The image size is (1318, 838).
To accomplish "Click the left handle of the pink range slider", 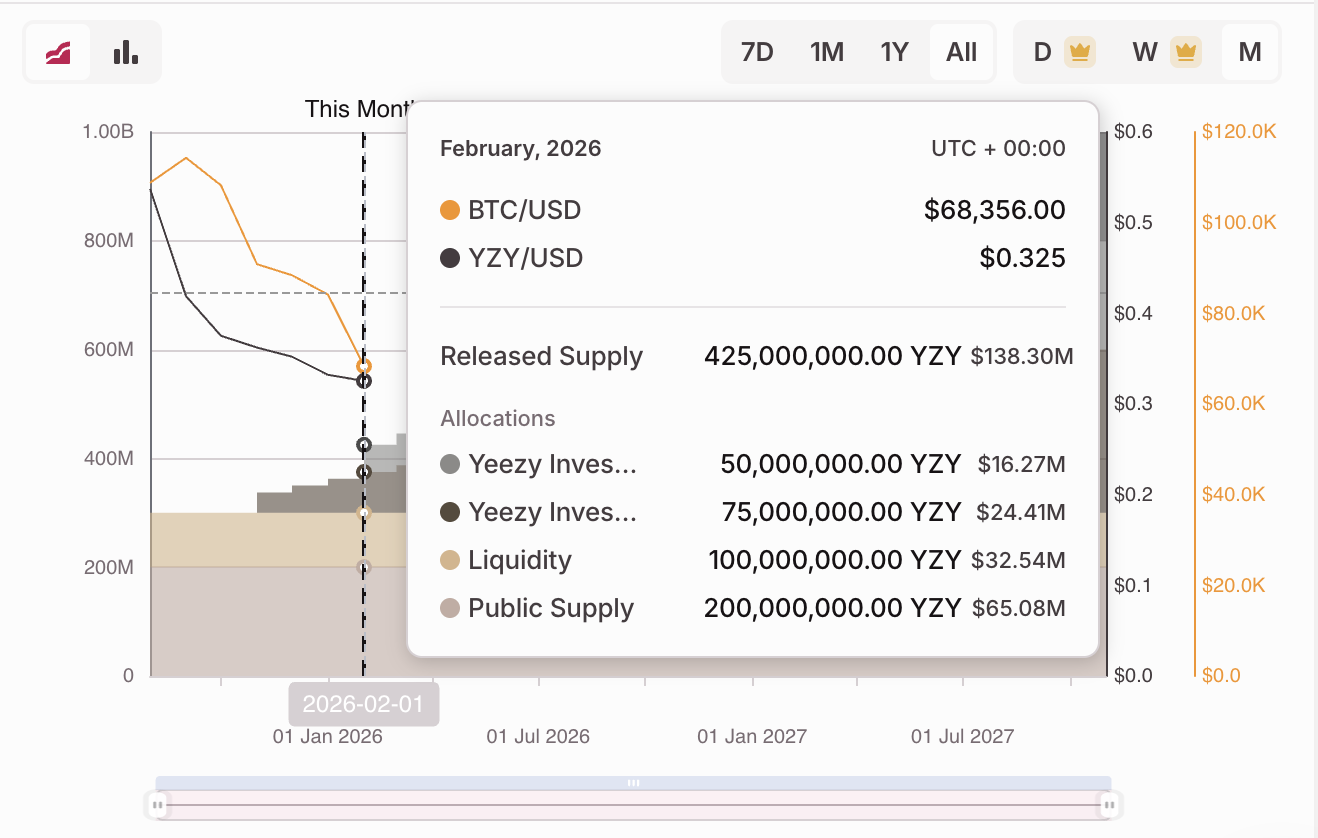I will [x=156, y=804].
